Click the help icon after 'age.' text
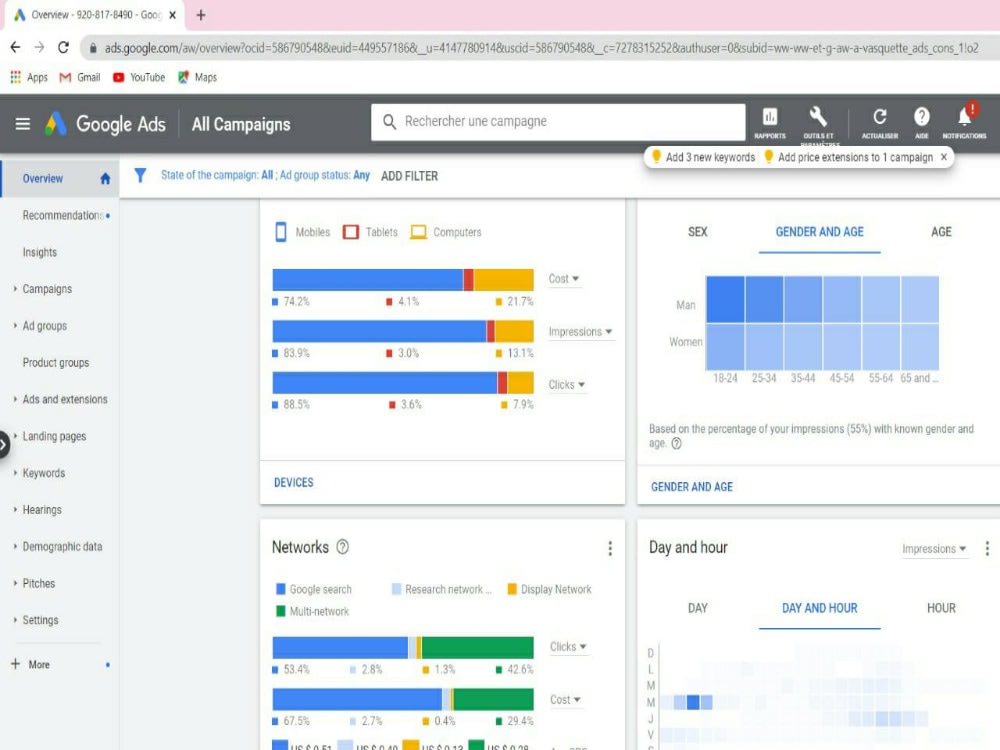Image resolution: width=1000 pixels, height=750 pixels. tap(677, 443)
